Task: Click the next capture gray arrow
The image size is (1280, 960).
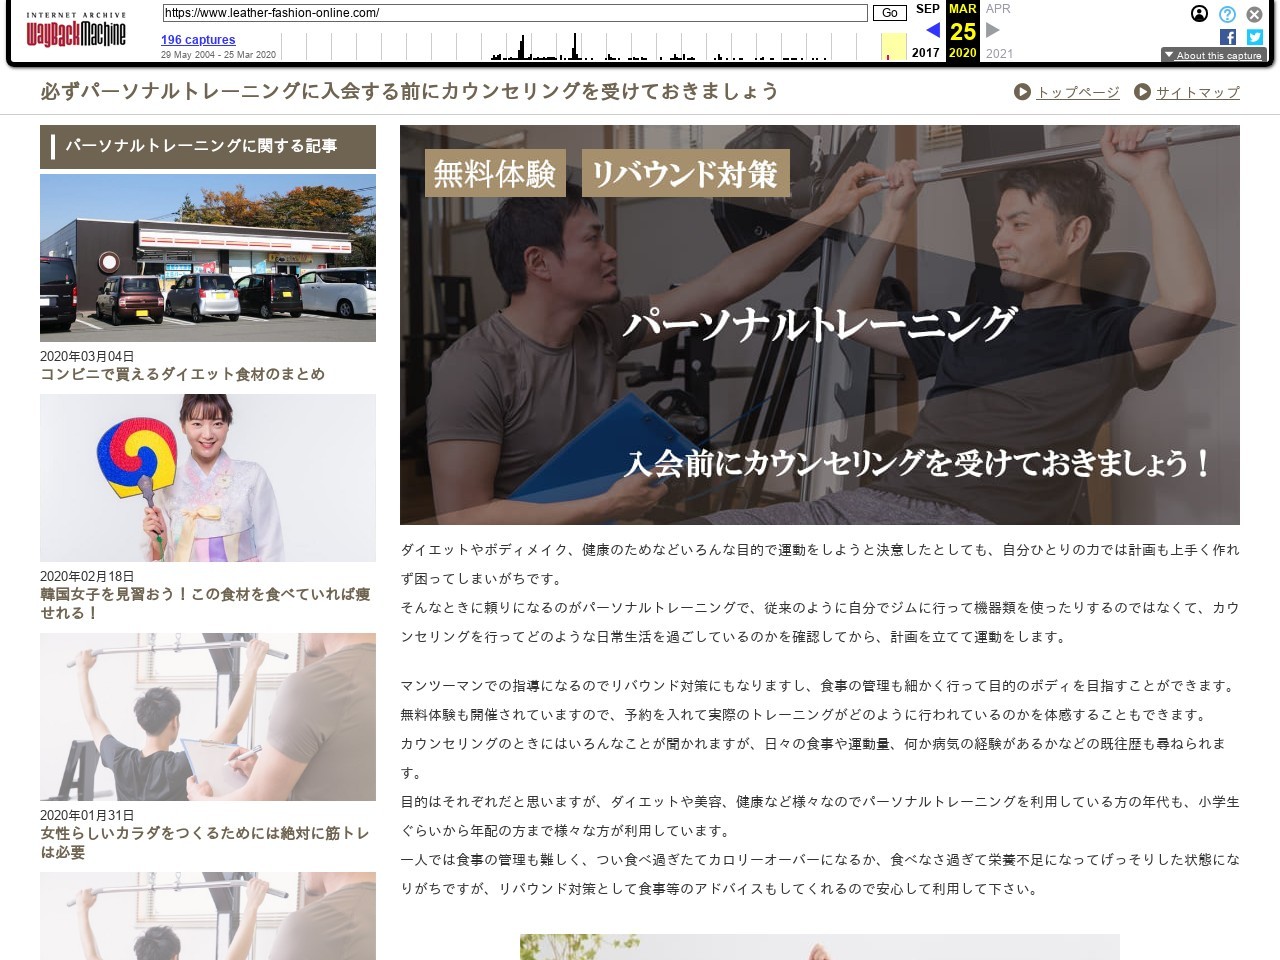Action: click(x=993, y=30)
